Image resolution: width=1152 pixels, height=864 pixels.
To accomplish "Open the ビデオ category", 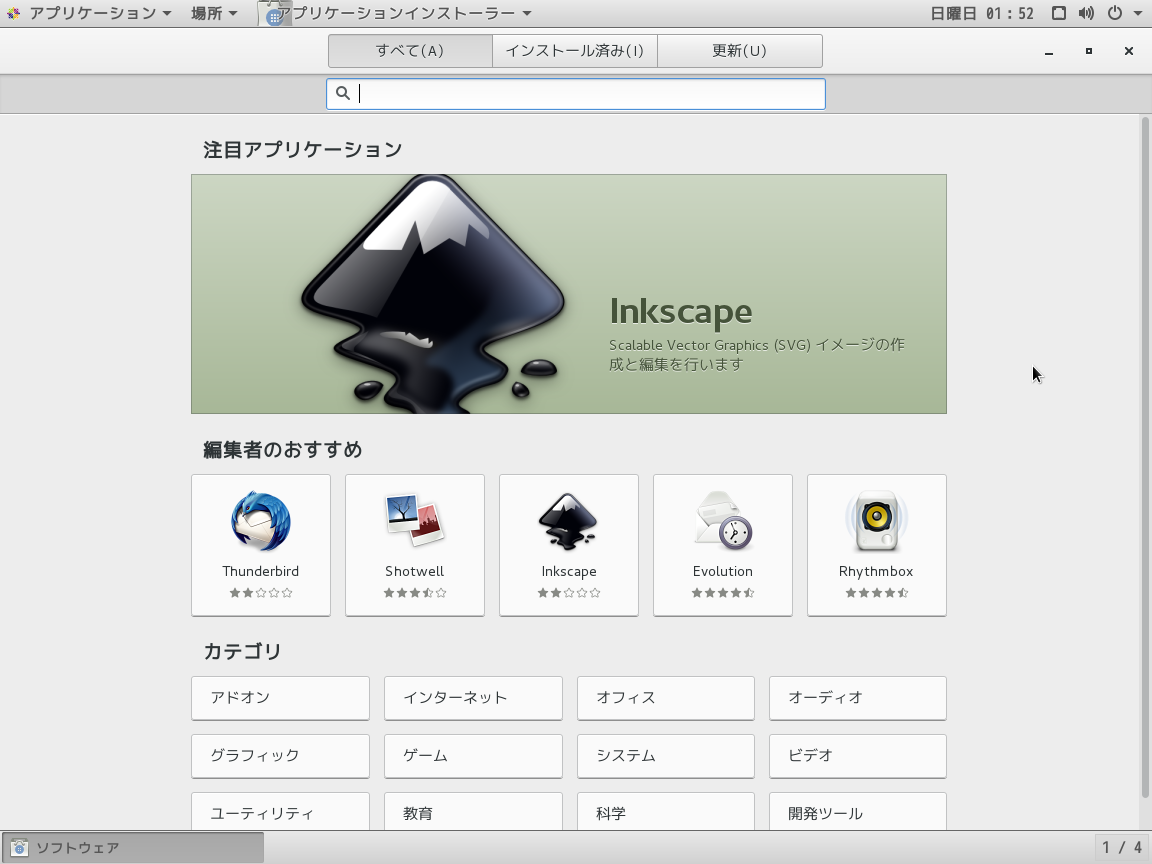I will [x=857, y=756].
